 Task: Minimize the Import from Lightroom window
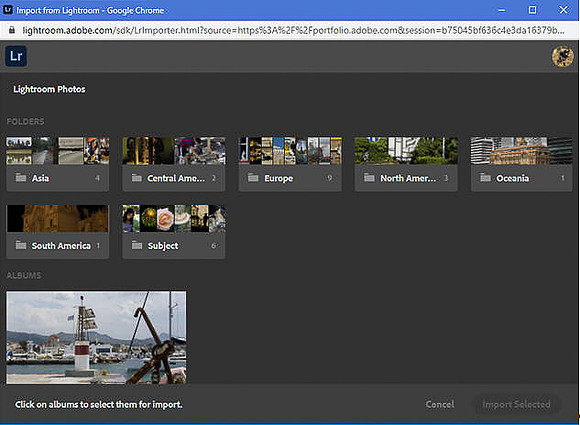[501, 10]
